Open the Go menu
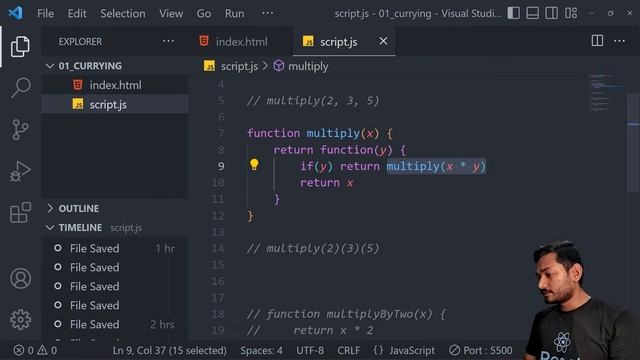This screenshot has width=640, height=360. click(204, 13)
